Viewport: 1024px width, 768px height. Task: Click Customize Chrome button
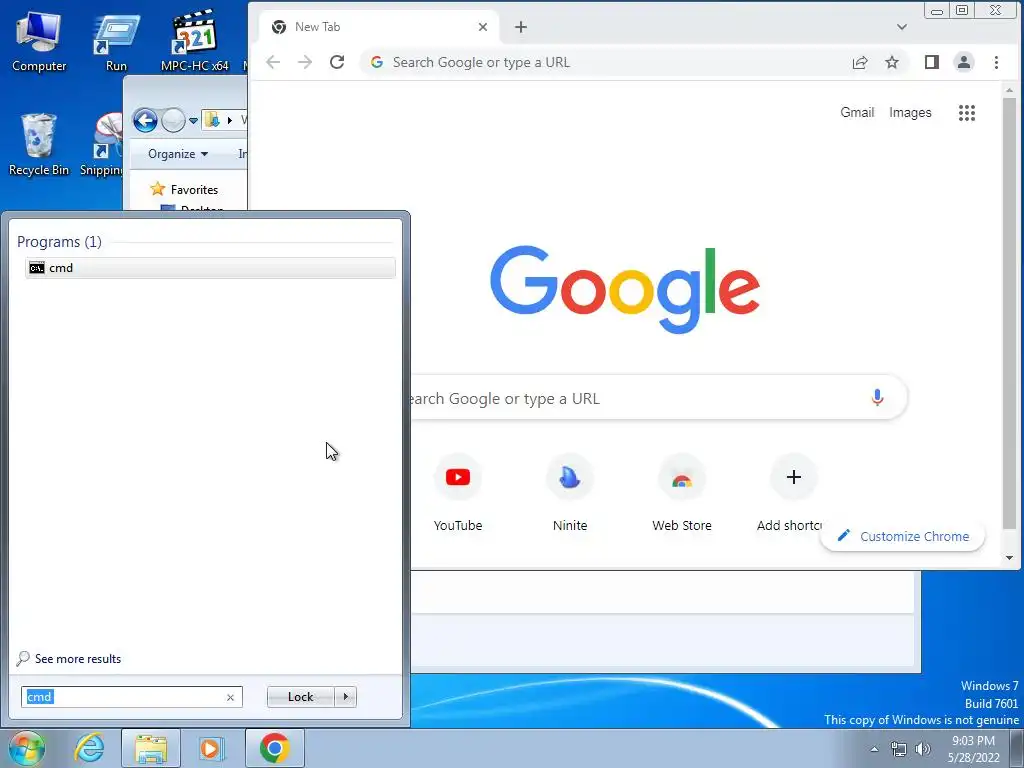click(903, 536)
